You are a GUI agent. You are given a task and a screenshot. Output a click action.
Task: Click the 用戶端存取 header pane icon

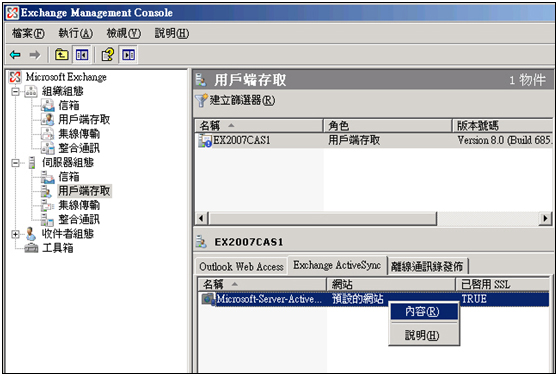(201, 80)
